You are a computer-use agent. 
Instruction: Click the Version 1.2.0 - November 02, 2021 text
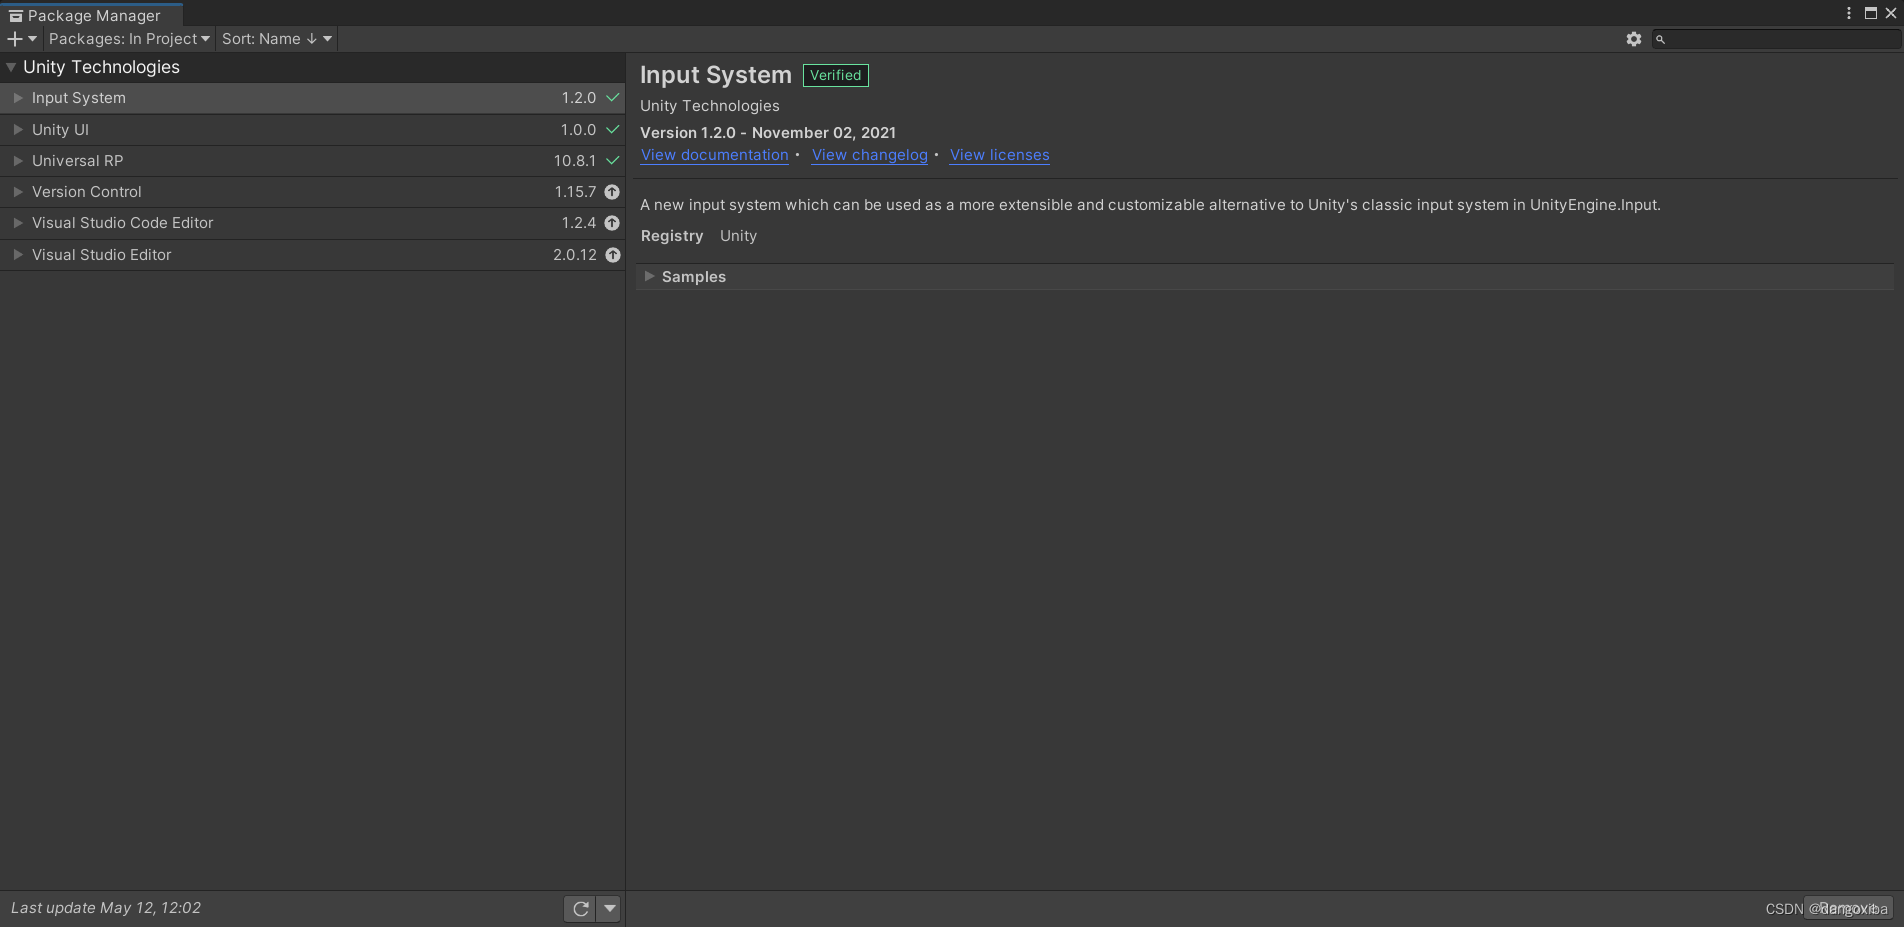click(768, 133)
